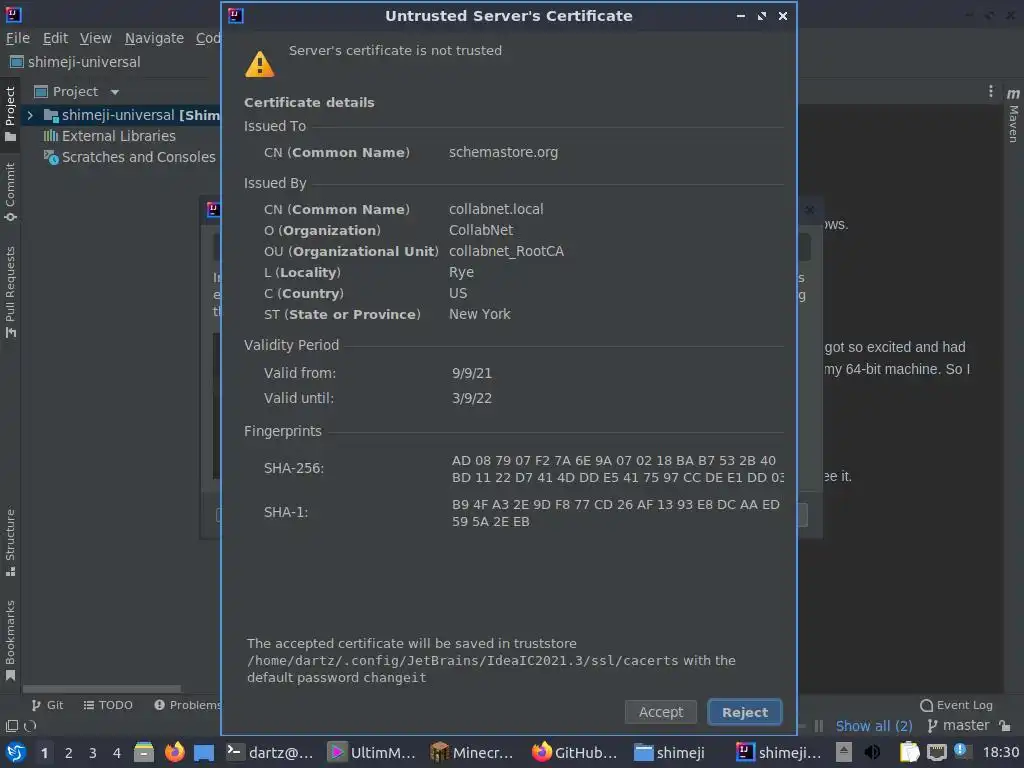Open the Maven tool window
The image size is (1024, 768).
click(1013, 116)
